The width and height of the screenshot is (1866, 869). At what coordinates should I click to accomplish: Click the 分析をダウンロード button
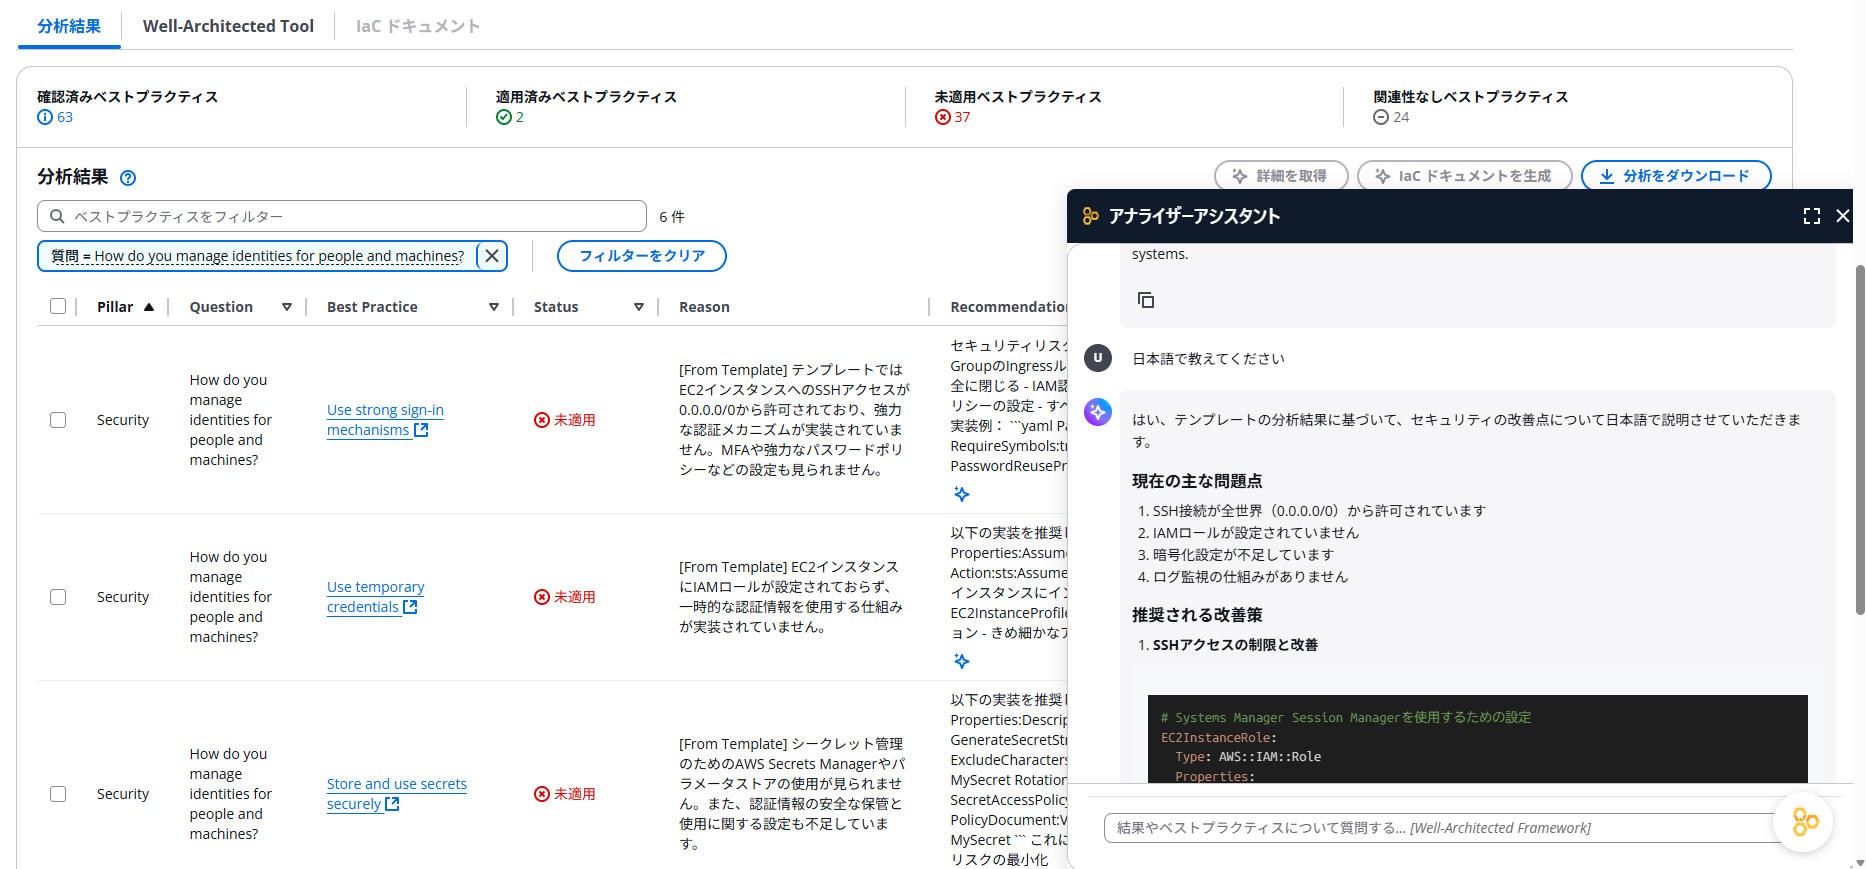point(1676,176)
